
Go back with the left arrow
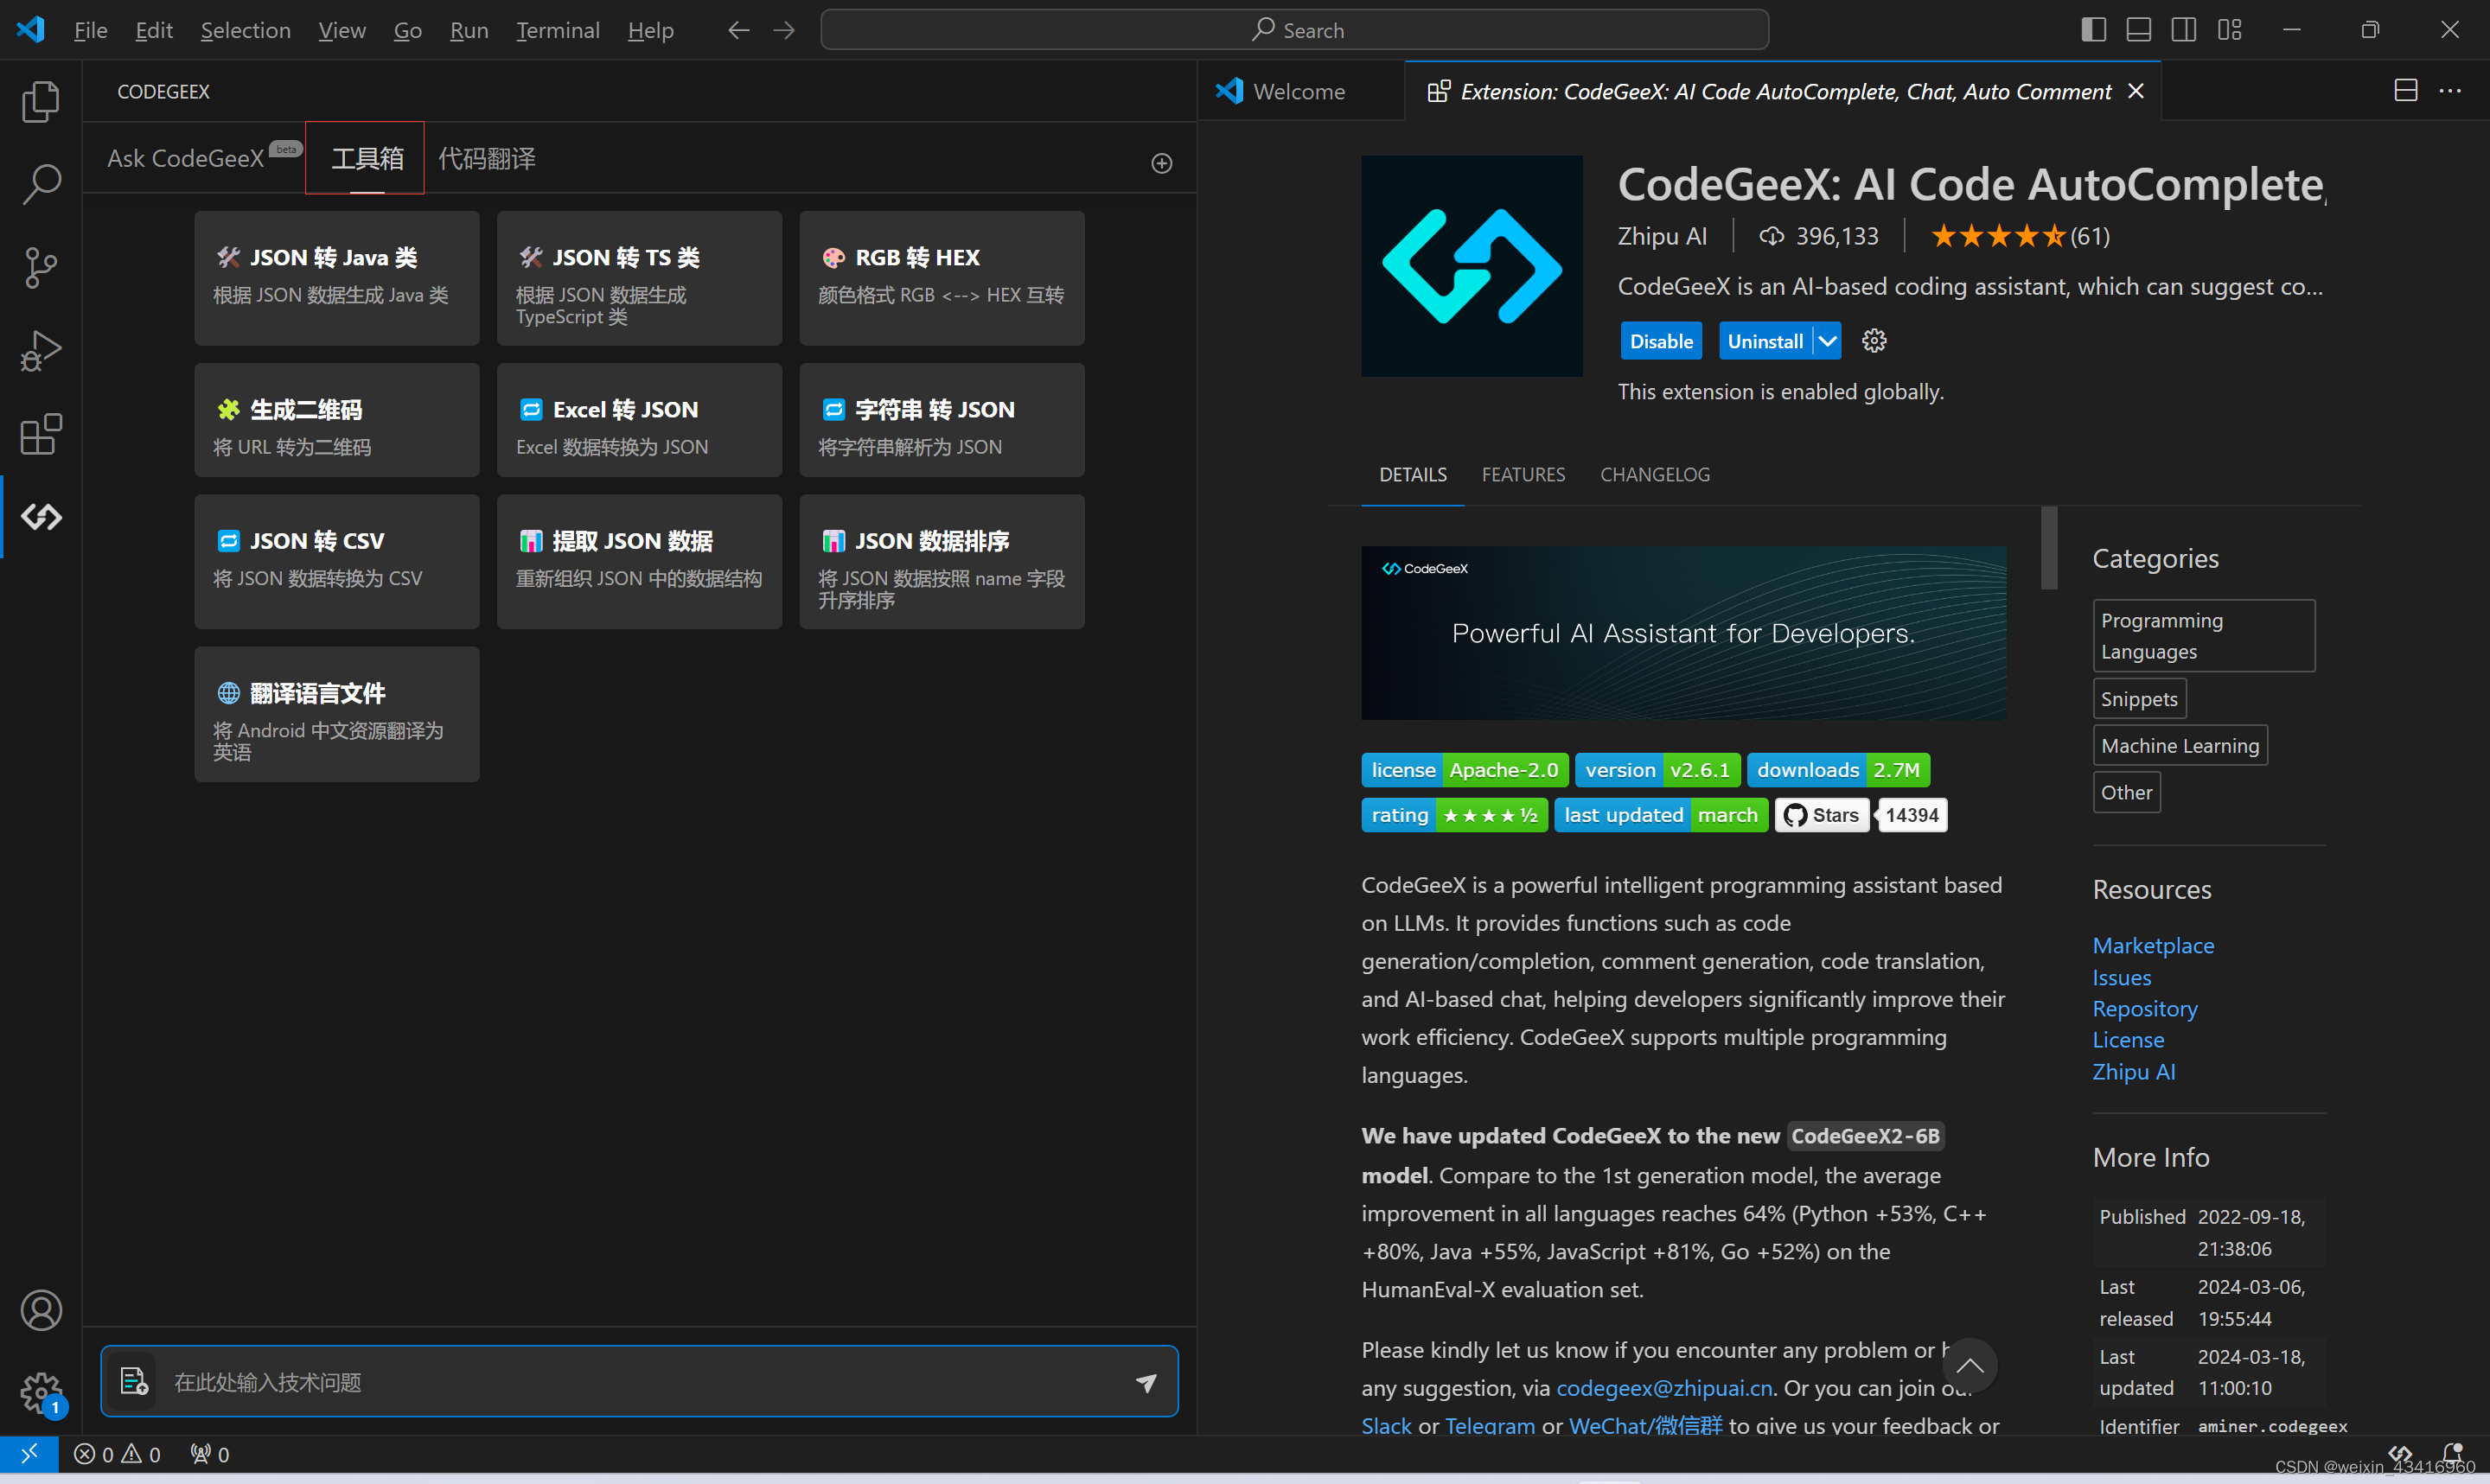click(x=738, y=30)
